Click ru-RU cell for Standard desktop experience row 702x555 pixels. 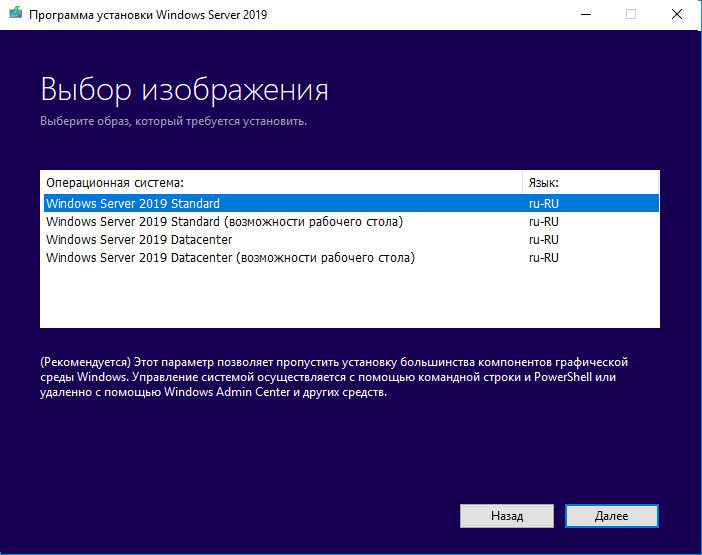543,222
